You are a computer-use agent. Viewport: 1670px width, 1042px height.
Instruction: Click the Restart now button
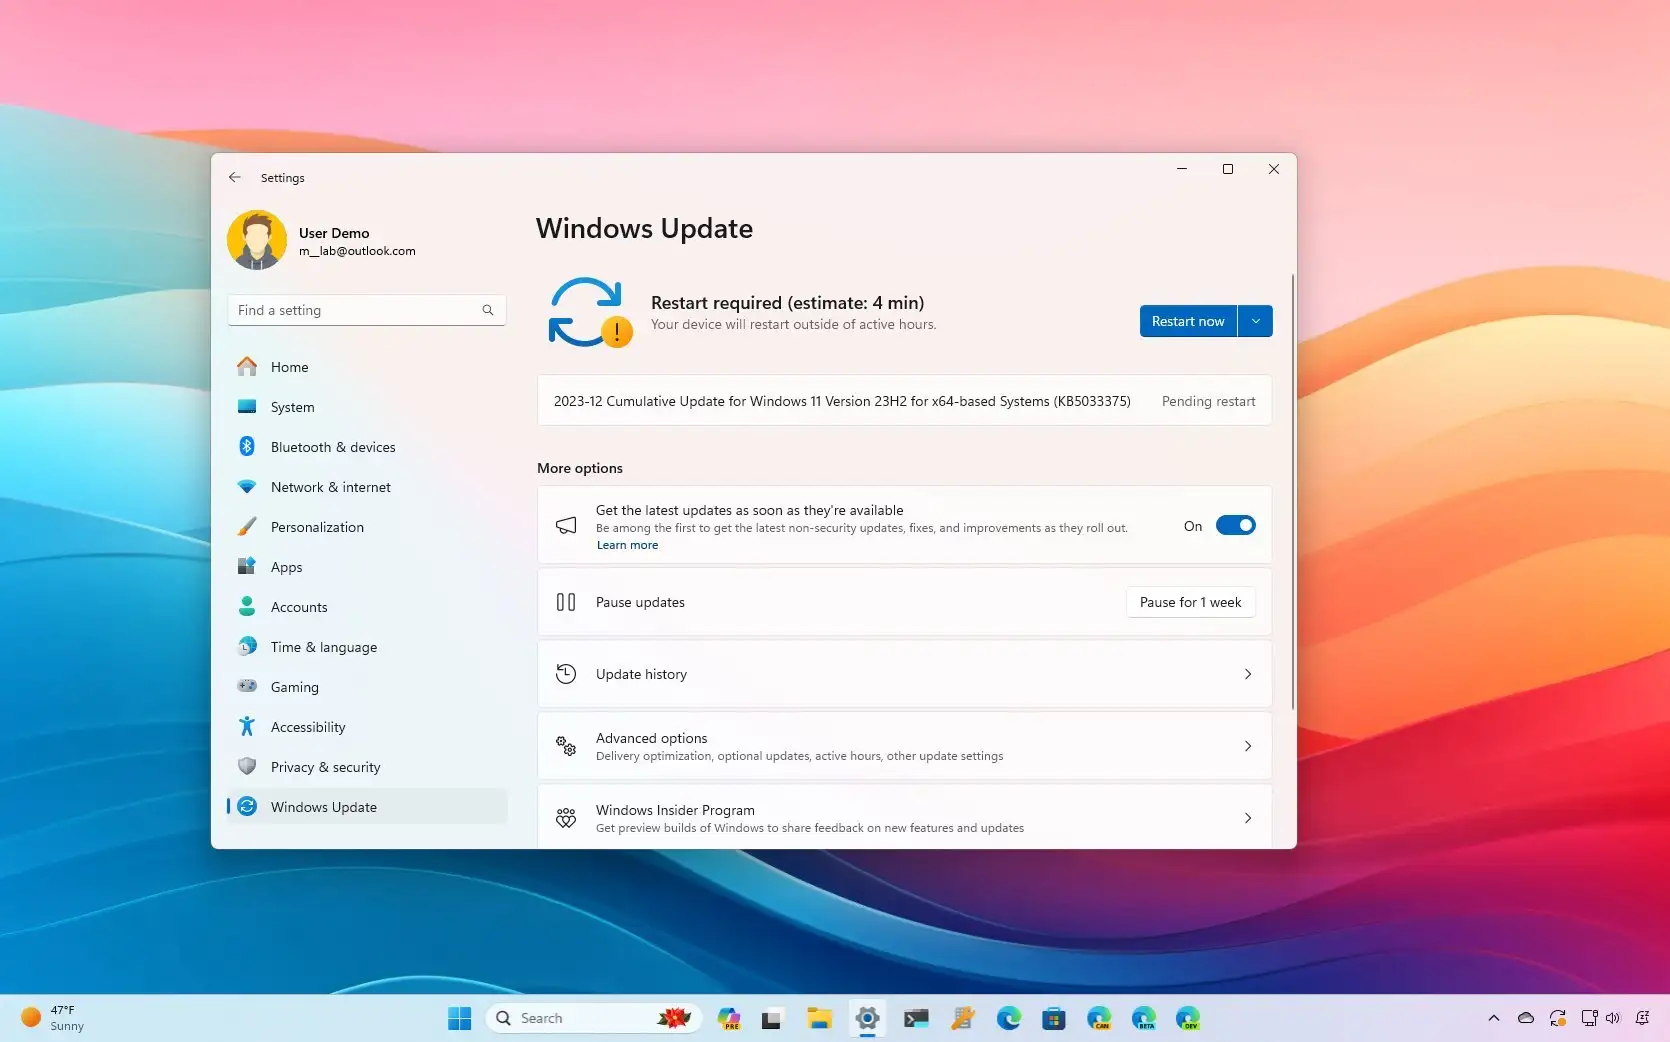point(1188,321)
